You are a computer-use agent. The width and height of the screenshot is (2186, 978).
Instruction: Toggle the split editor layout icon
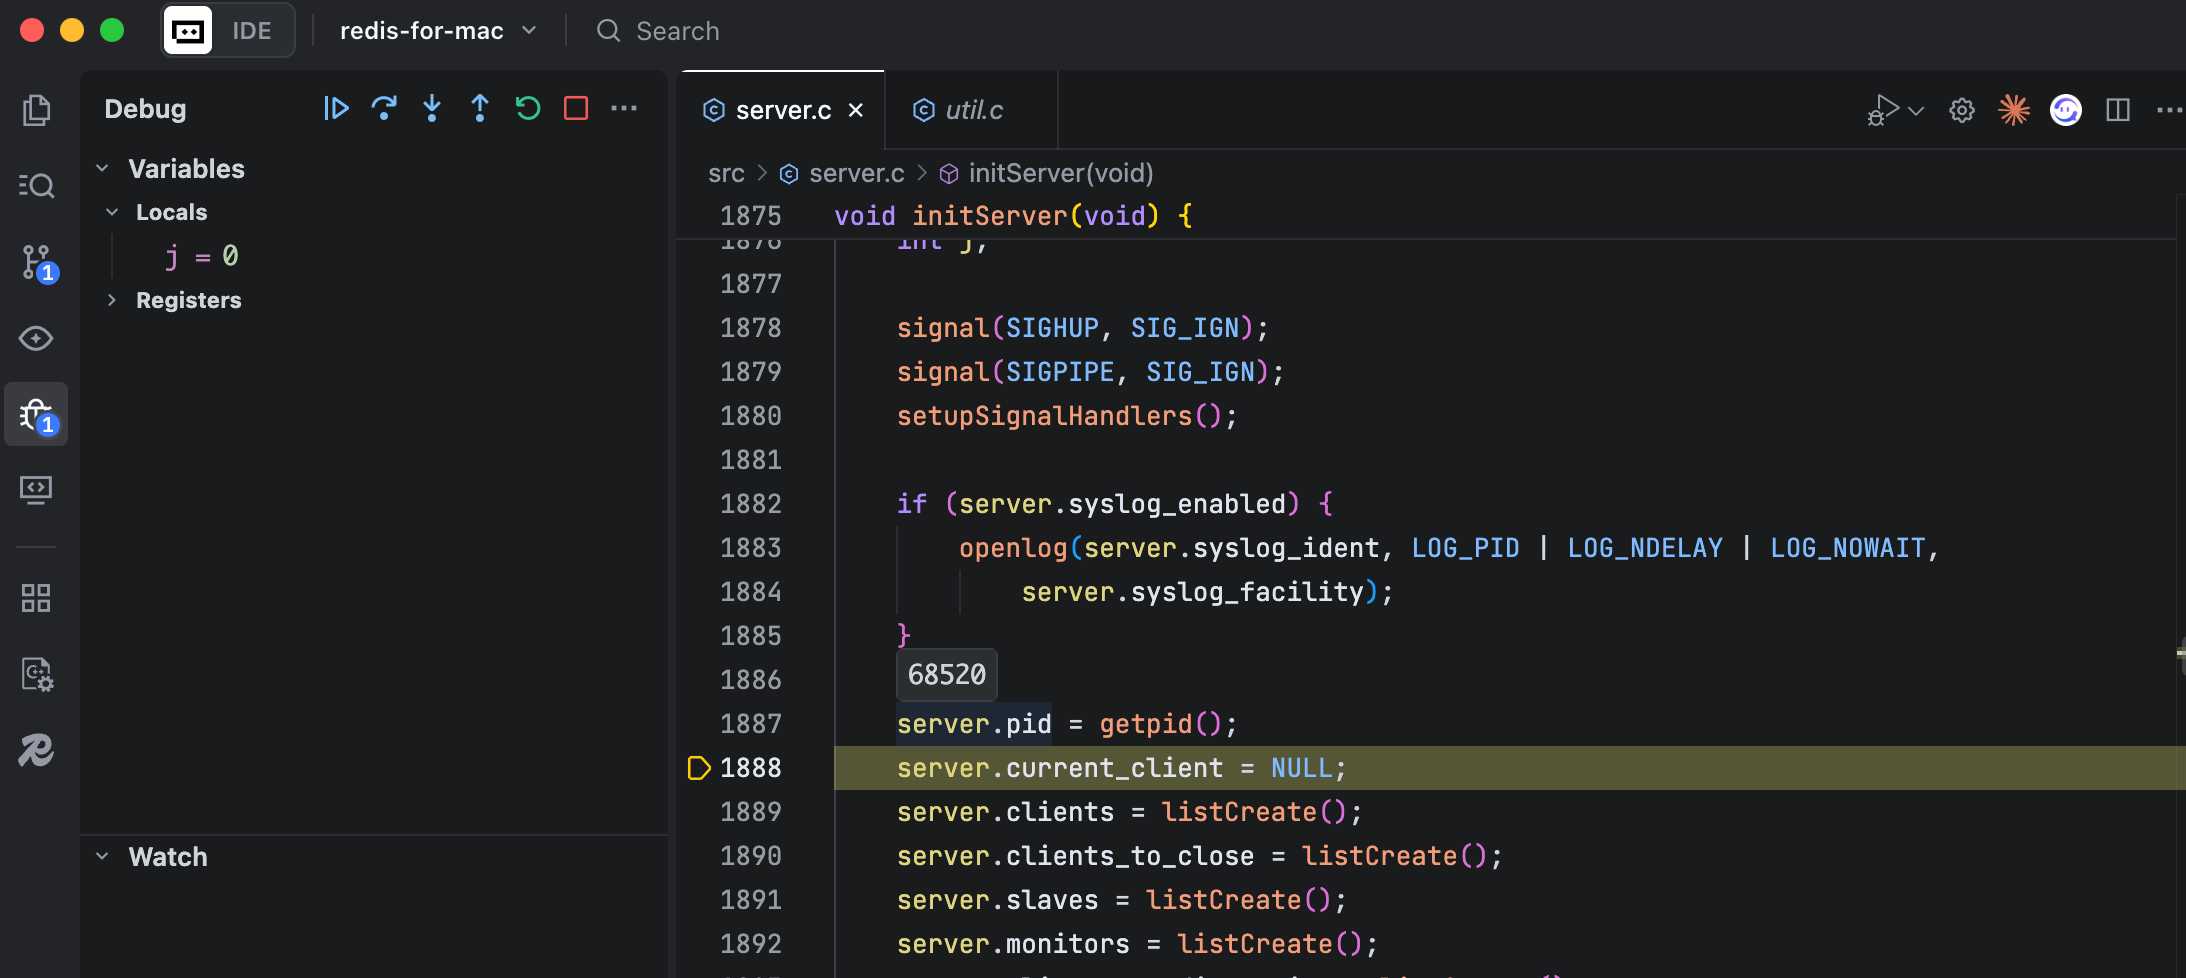(x=2118, y=110)
